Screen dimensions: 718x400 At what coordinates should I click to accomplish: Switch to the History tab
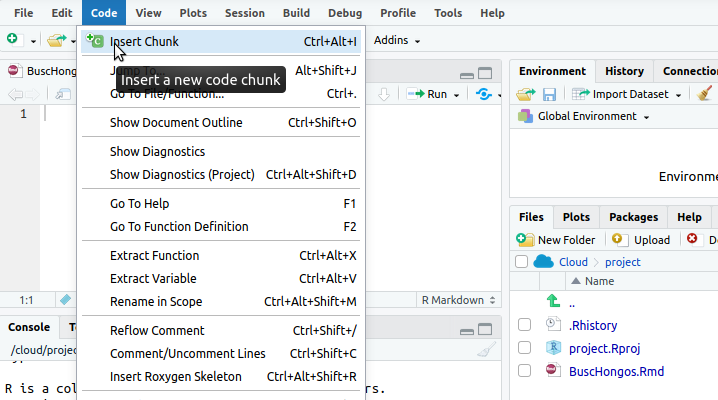click(x=624, y=71)
